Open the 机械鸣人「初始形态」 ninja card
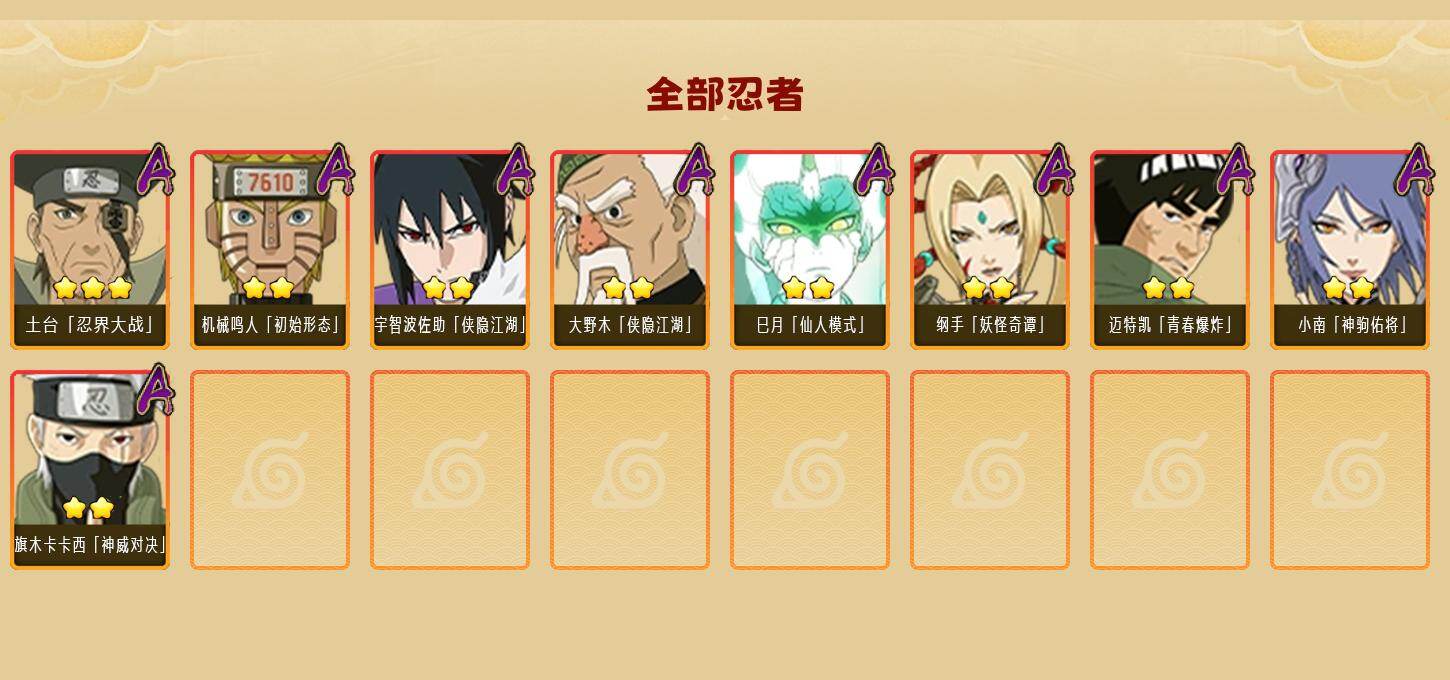The height and width of the screenshot is (680, 1450). (x=270, y=250)
